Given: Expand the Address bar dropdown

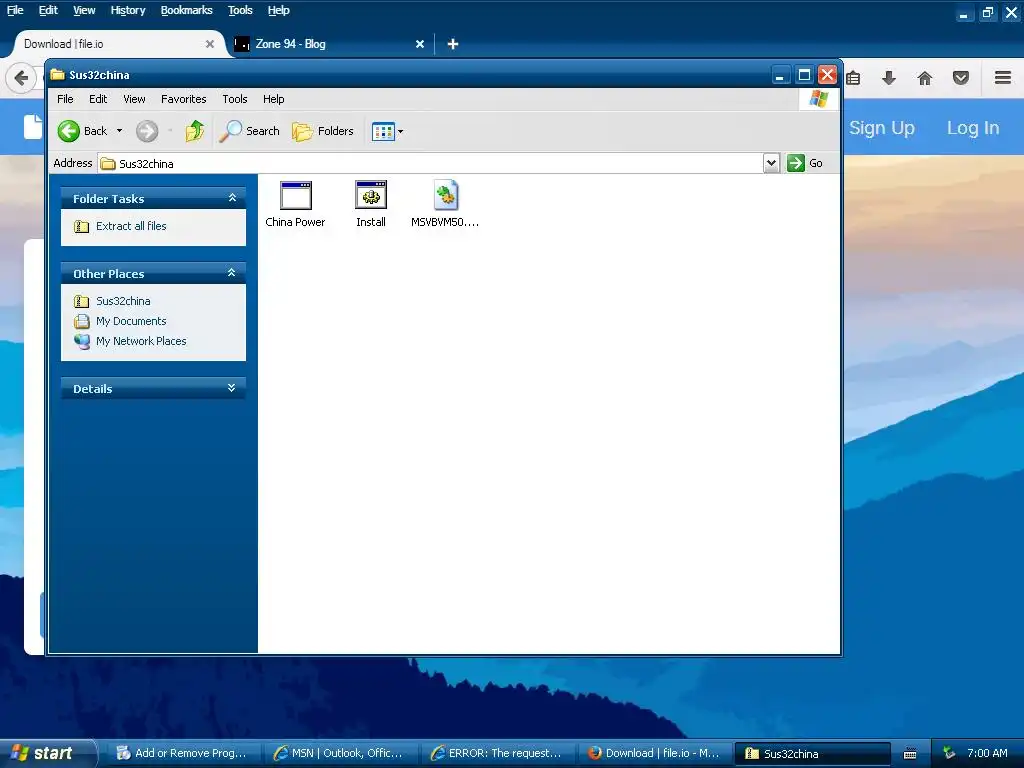Looking at the screenshot, I should (x=771, y=163).
